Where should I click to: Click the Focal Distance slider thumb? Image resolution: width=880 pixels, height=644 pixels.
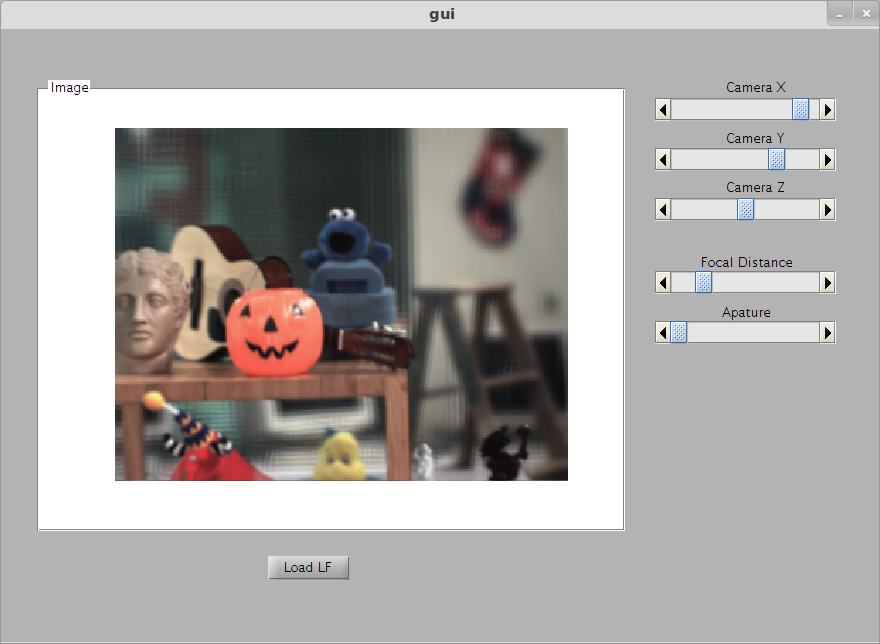pyautogui.click(x=704, y=282)
